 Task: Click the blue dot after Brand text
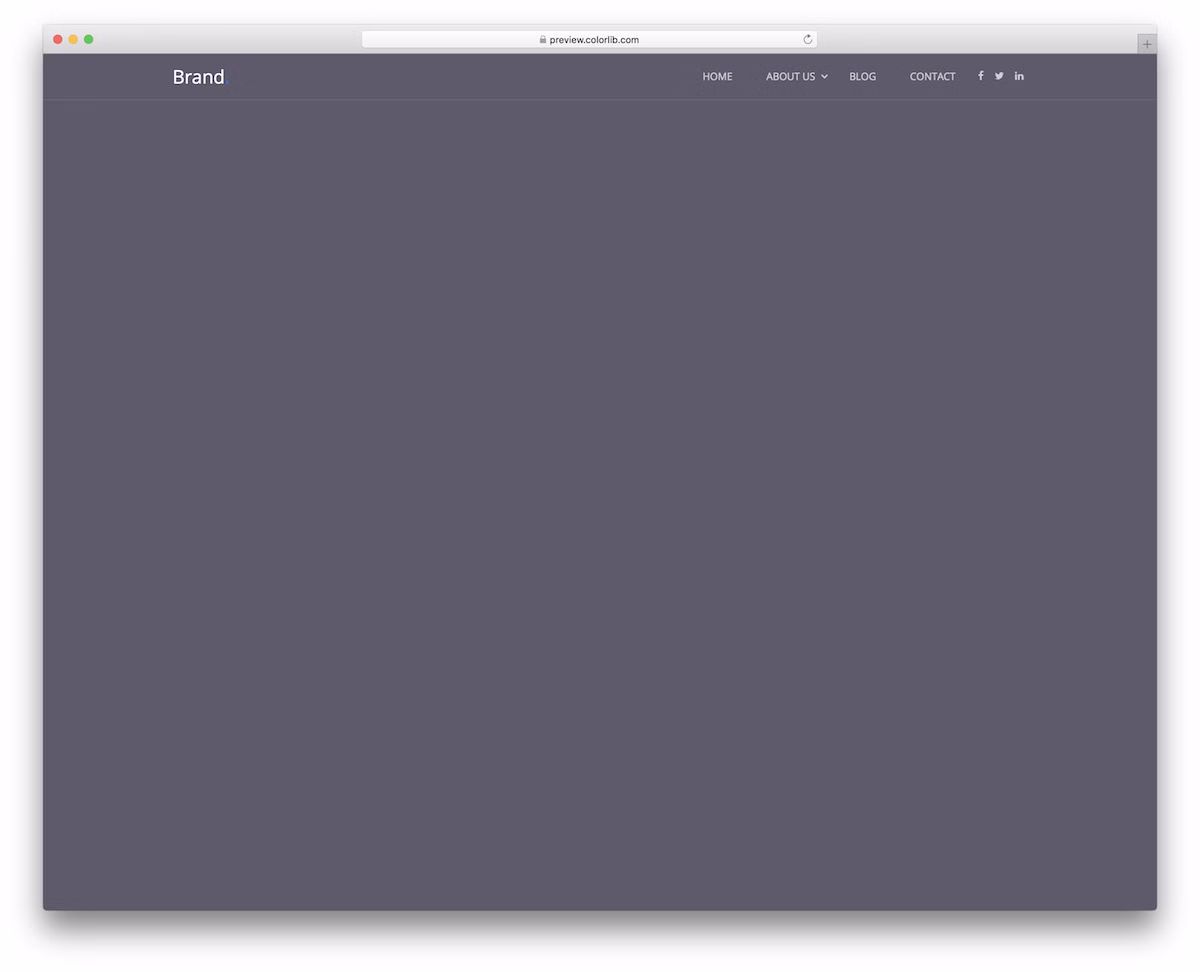227,84
